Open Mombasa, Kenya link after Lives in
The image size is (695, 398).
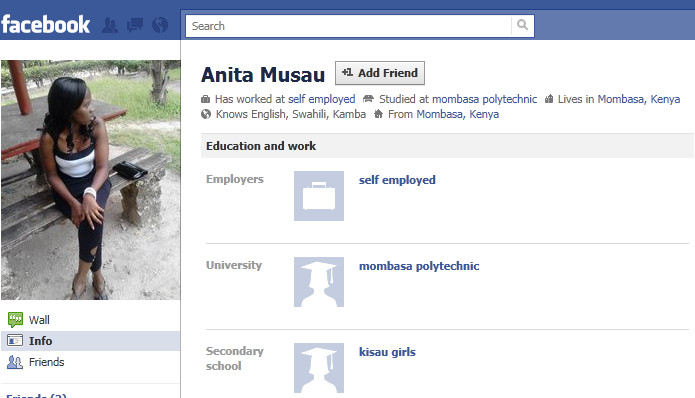[x=639, y=99]
